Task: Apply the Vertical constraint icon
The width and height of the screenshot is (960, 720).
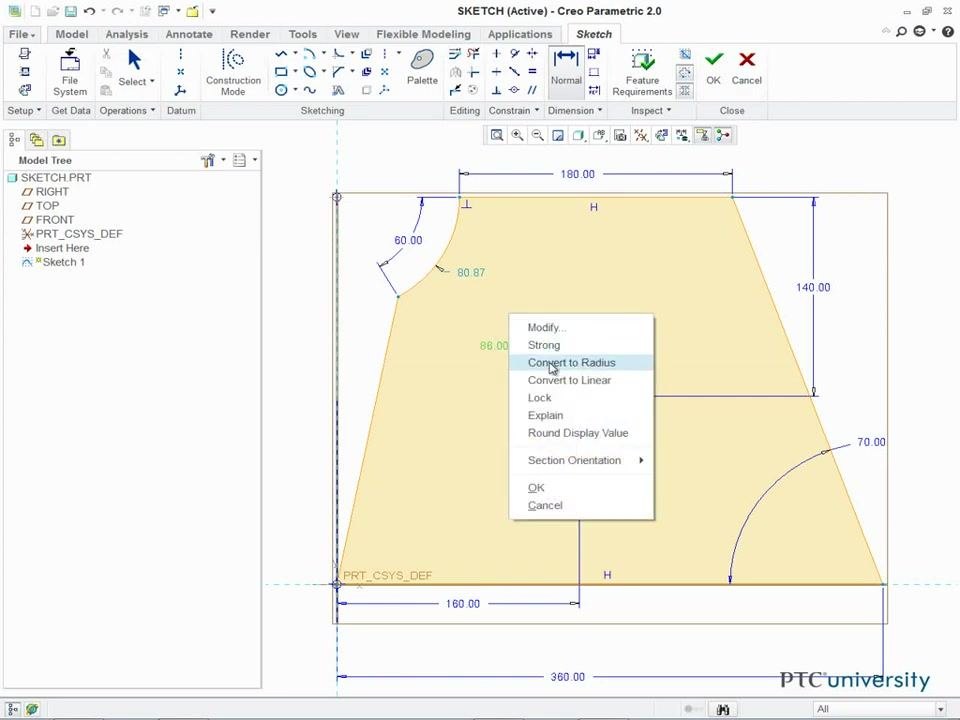Action: pos(496,54)
